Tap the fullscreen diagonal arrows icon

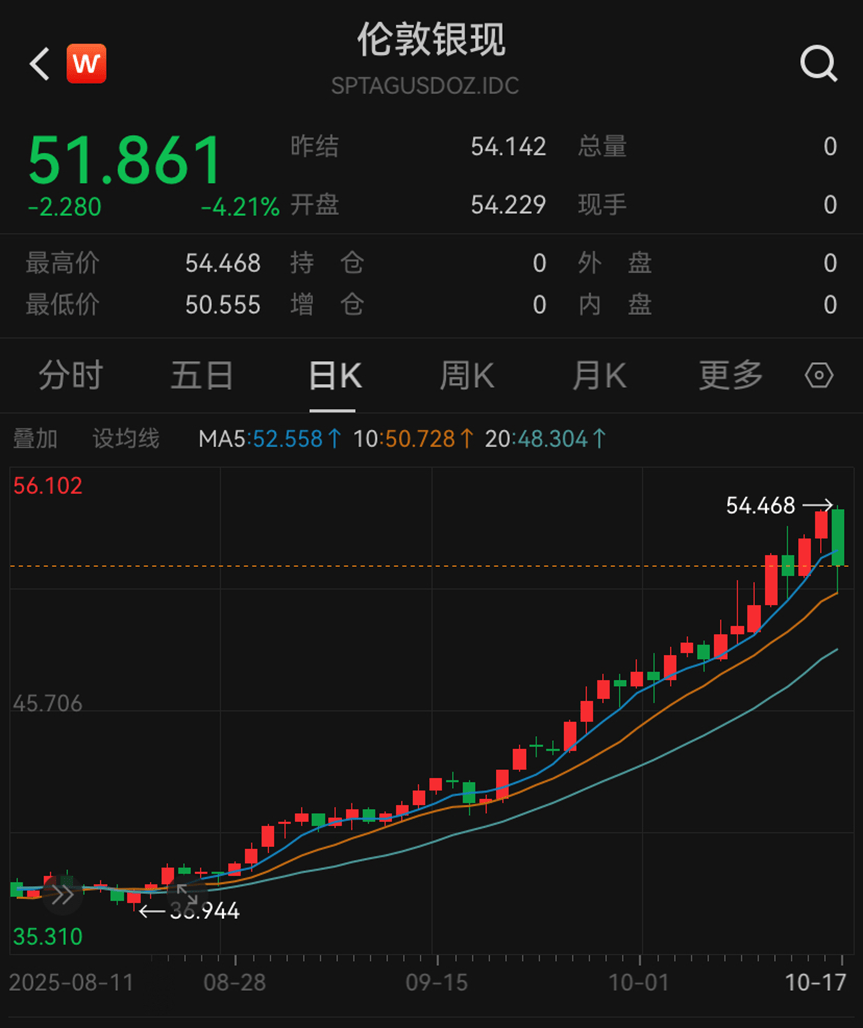187,895
